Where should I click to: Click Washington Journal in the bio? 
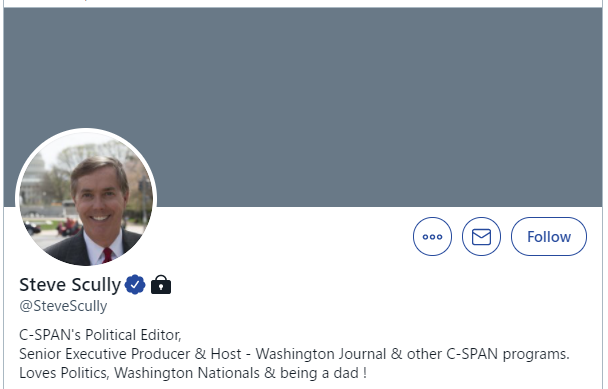pos(321,354)
